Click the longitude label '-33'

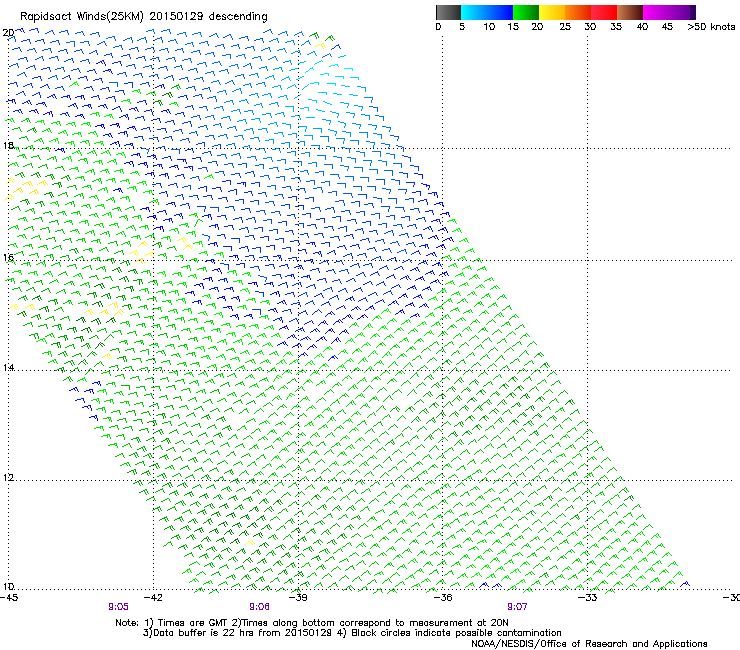coord(588,598)
